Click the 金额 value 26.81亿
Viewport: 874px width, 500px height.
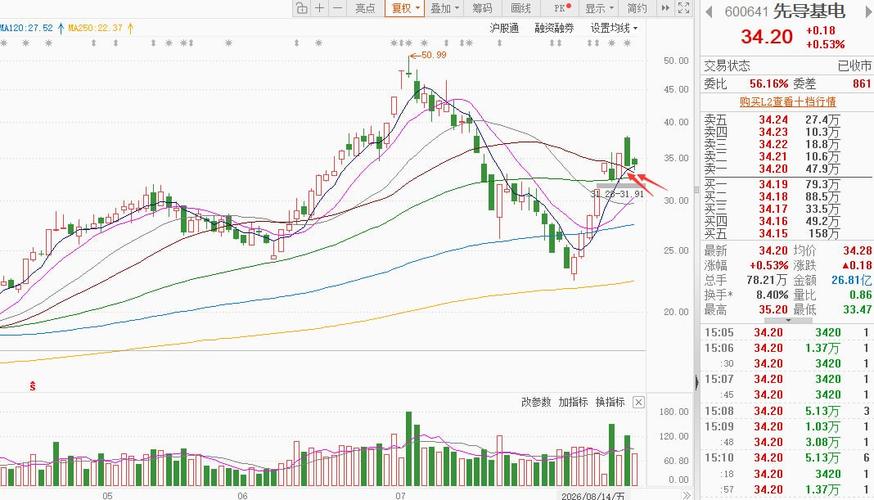(851, 280)
